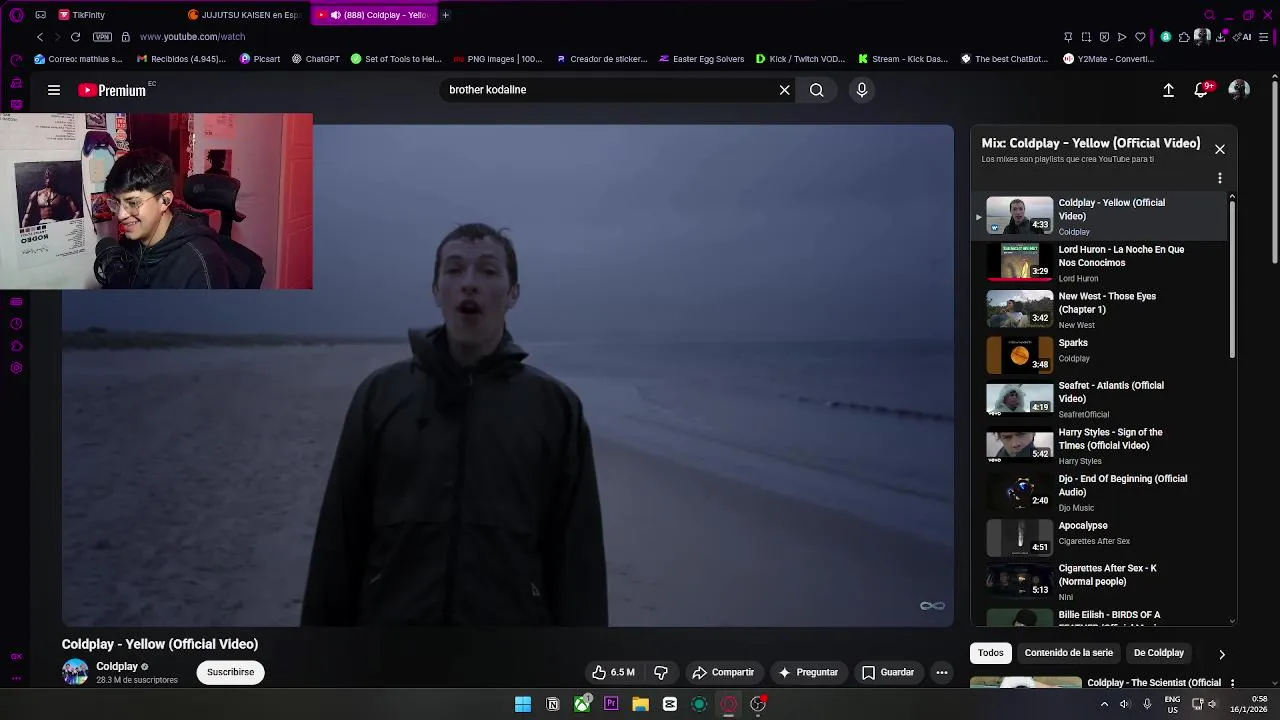Open Opera tab search magnifier
This screenshot has height=720, width=1280.
point(1210,15)
